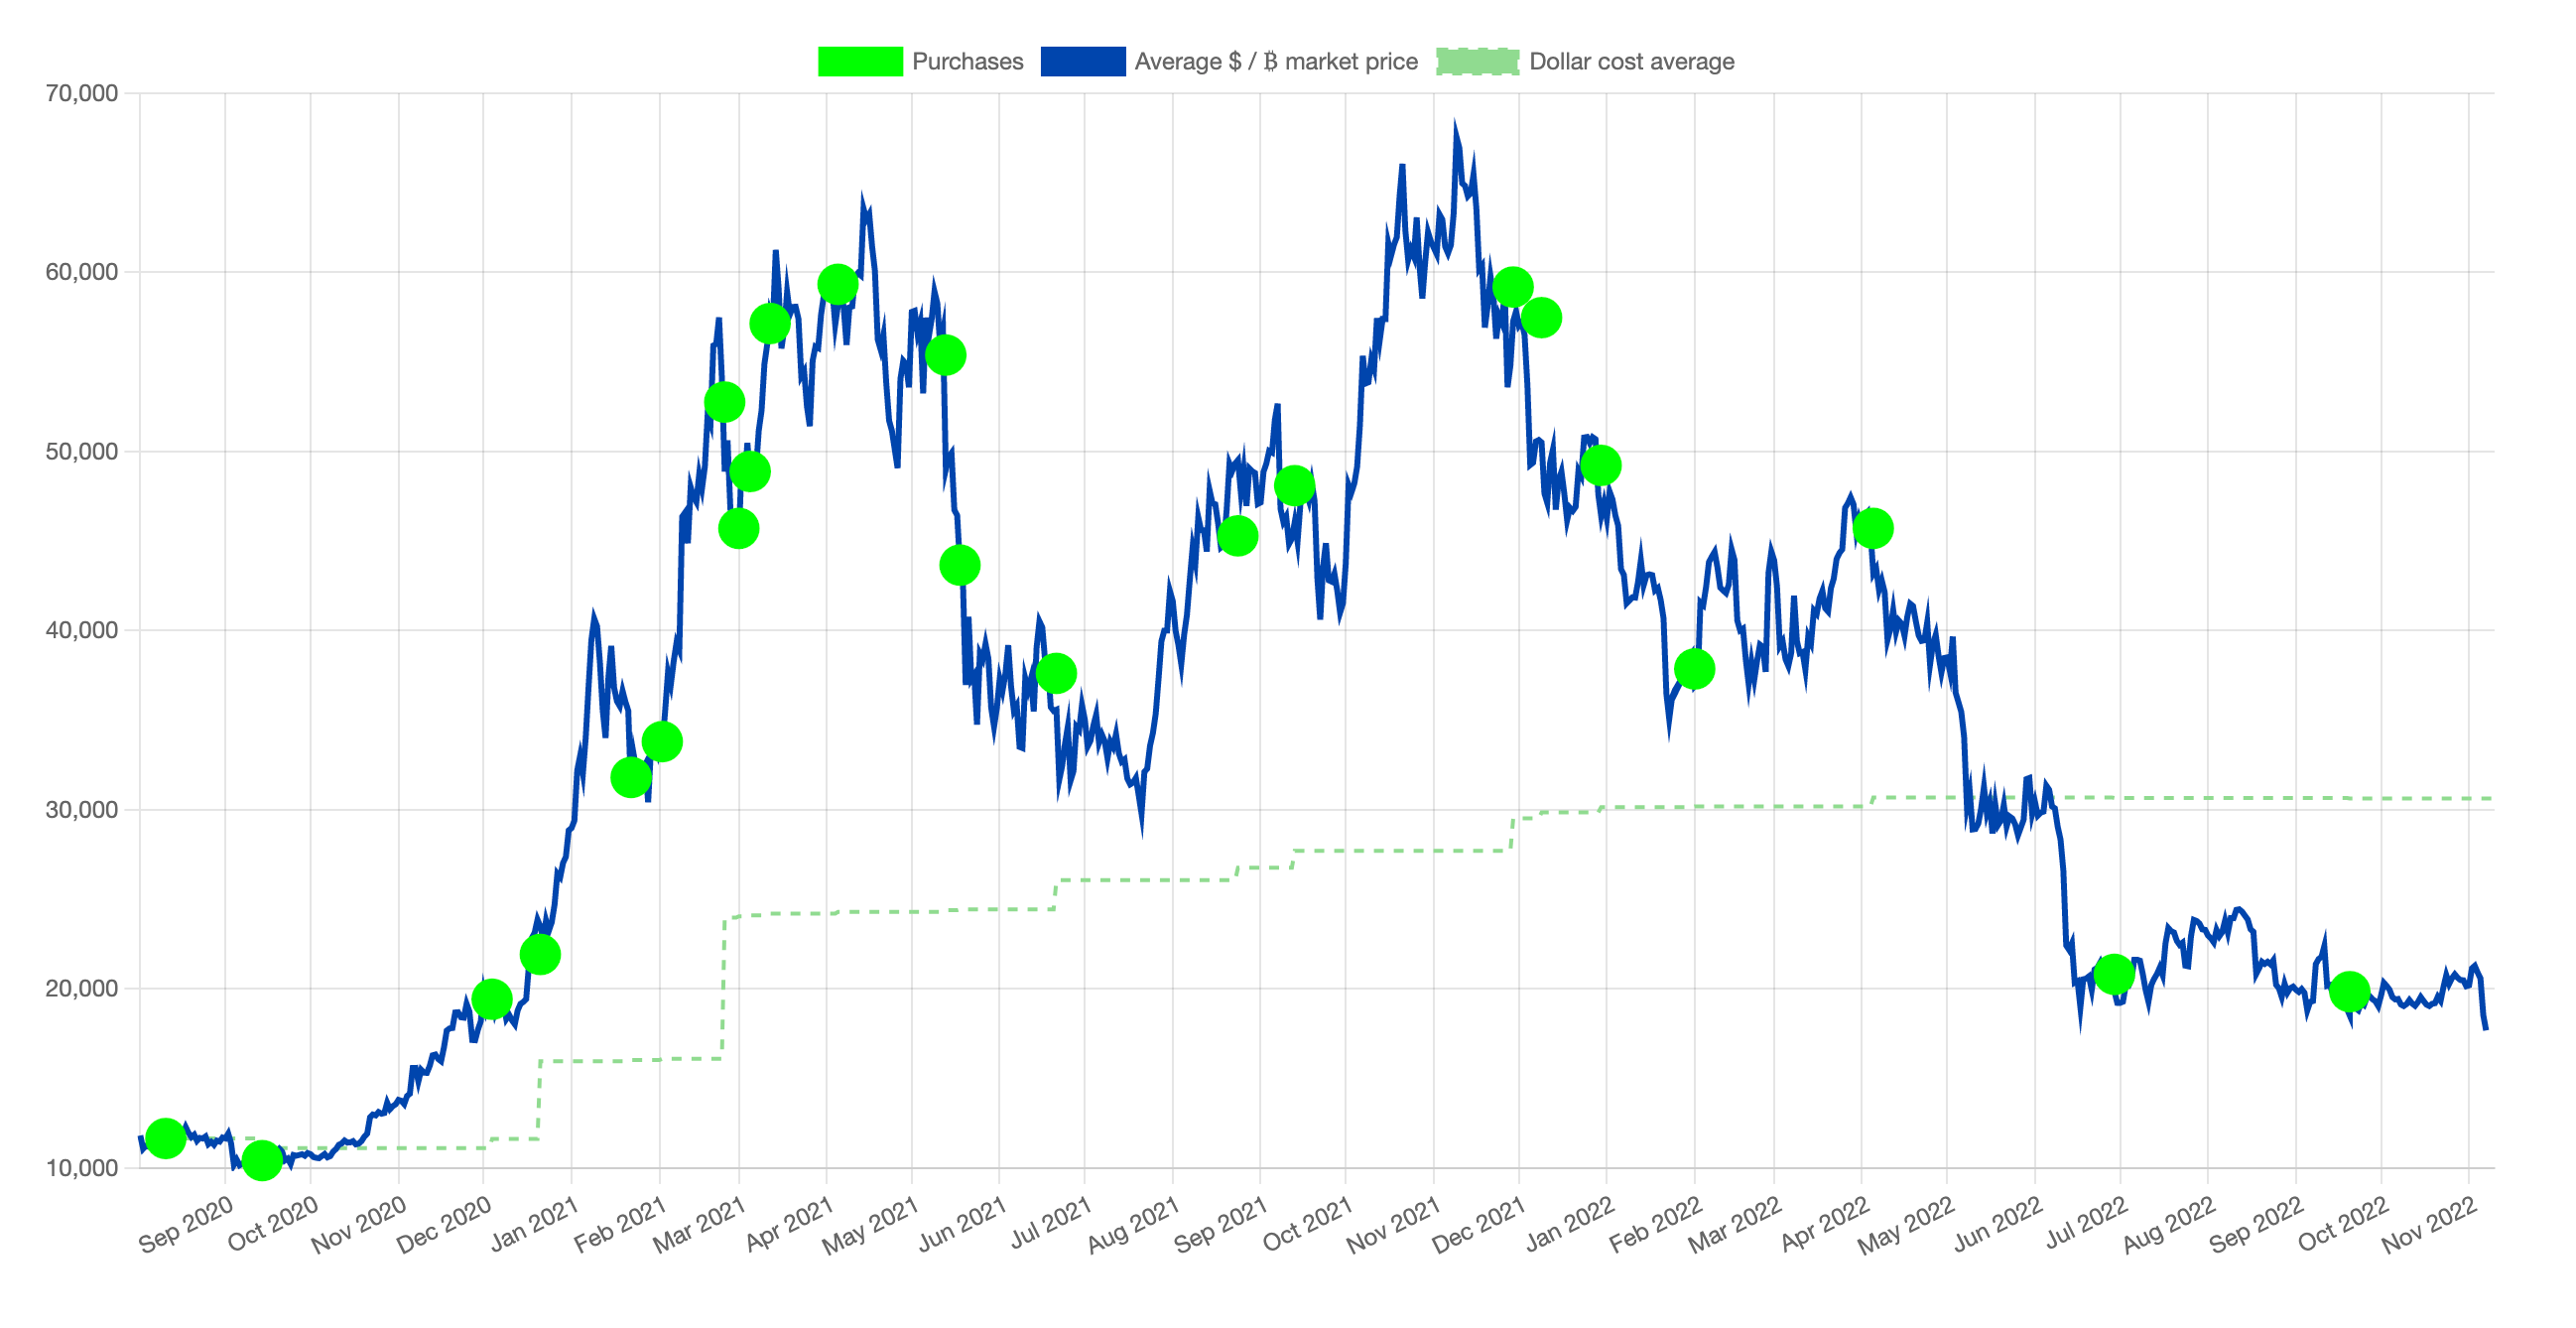Click the first purchase dot near Sep 2020
This screenshot has height=1328, width=2576.
[x=165, y=1138]
